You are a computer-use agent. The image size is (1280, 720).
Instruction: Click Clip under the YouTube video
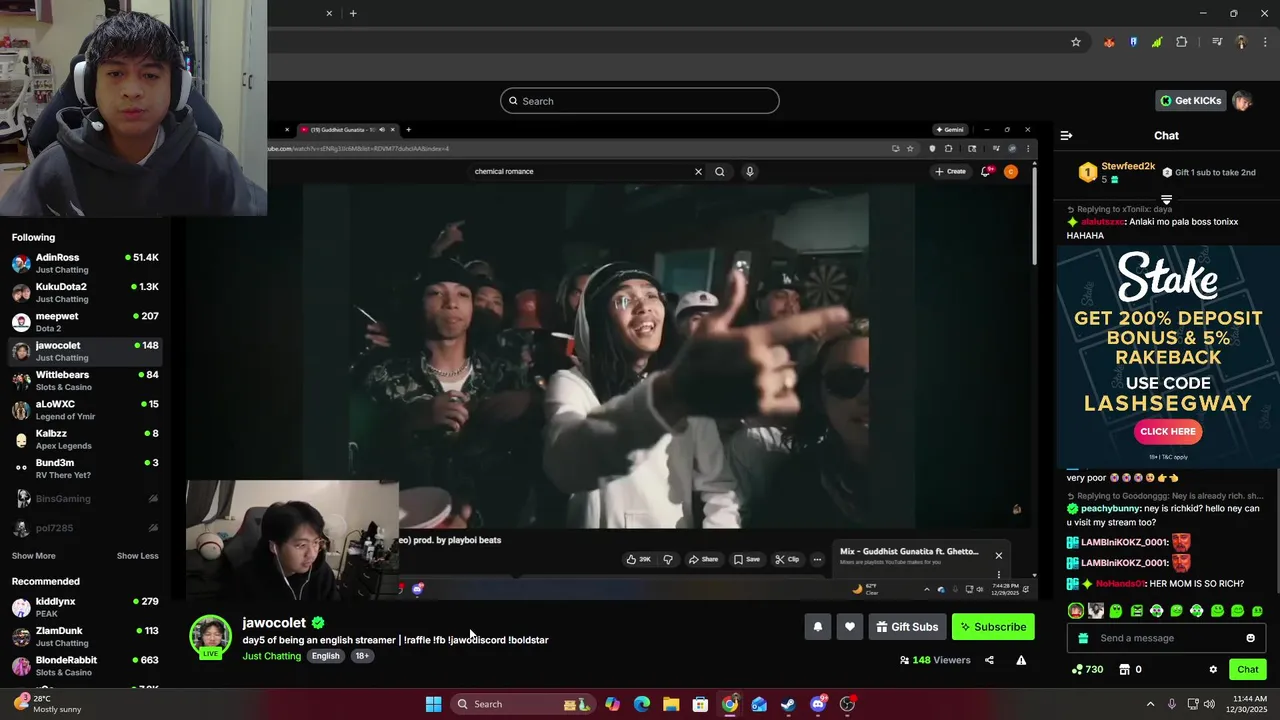tap(787, 559)
